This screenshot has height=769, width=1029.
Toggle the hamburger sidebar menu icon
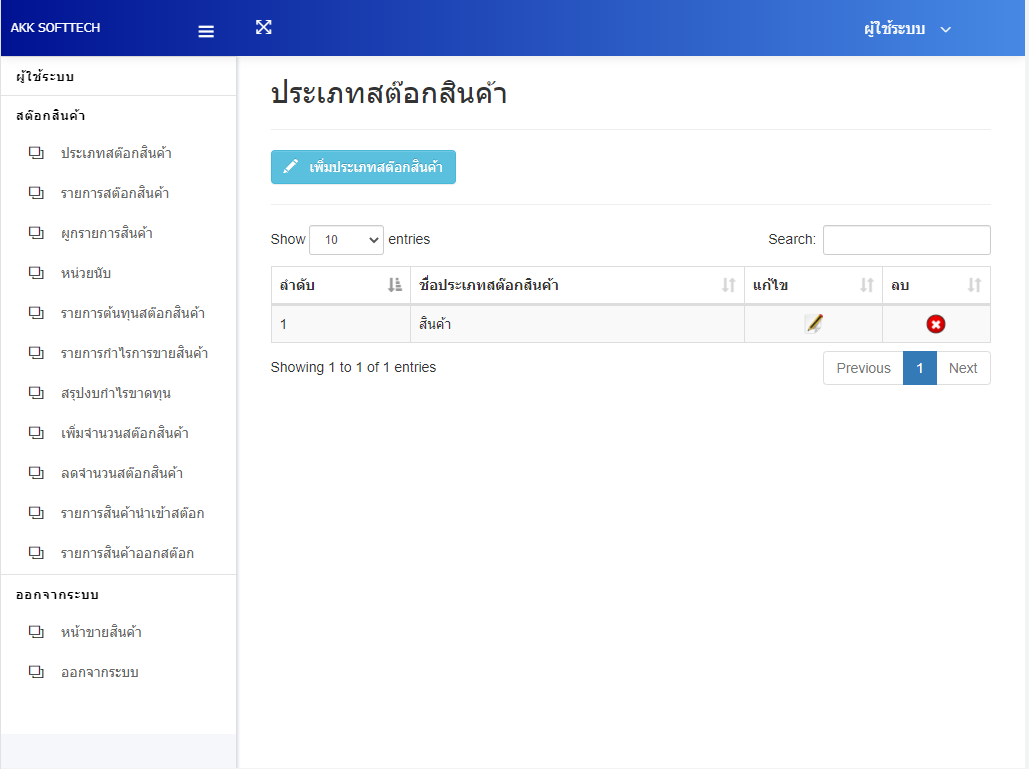click(x=206, y=31)
